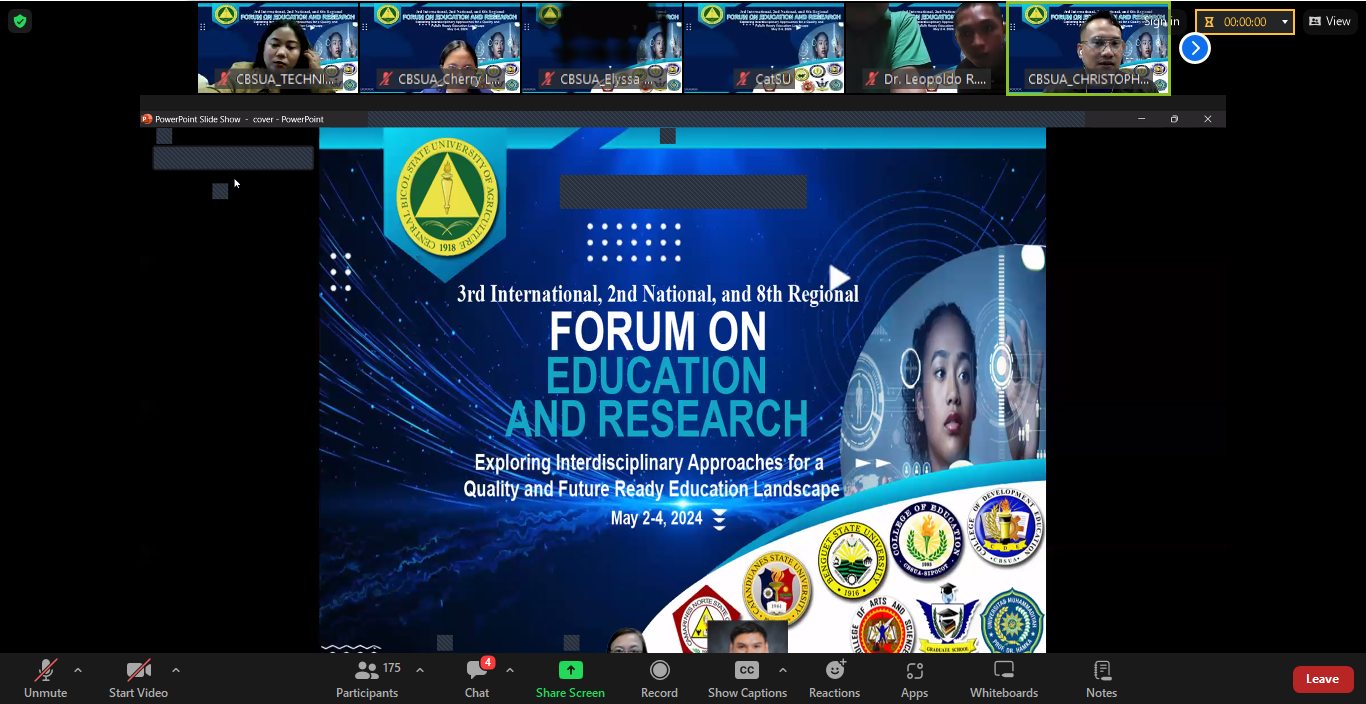Turn on Show Captions

pos(747,679)
